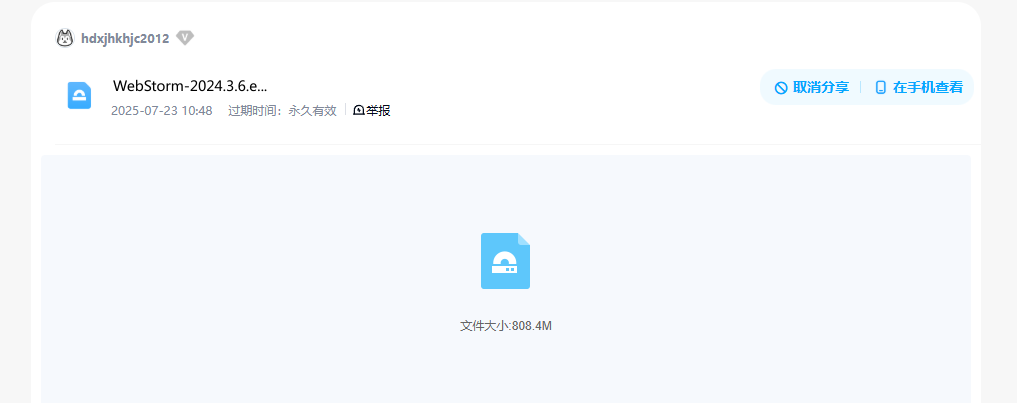This screenshot has height=403, width=1017.
Task: Click the prohibition circle icon for cancel share
Action: (x=781, y=88)
